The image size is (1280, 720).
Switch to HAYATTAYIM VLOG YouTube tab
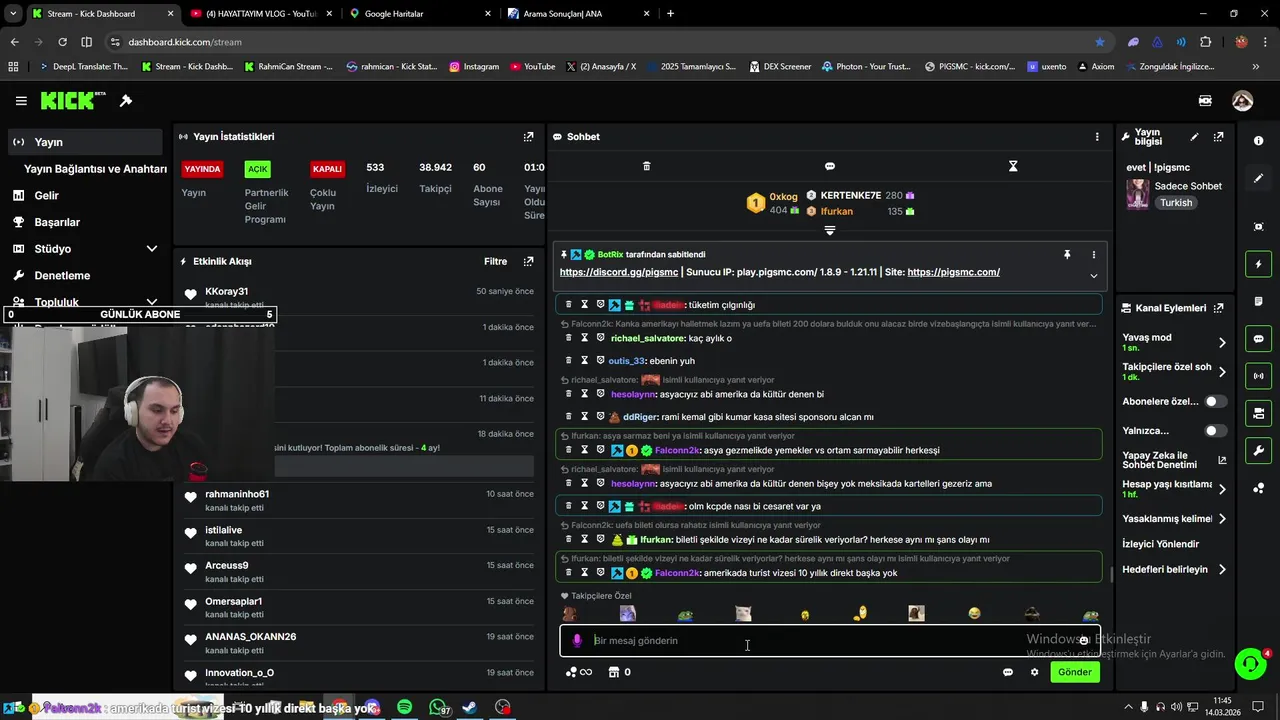(261, 14)
